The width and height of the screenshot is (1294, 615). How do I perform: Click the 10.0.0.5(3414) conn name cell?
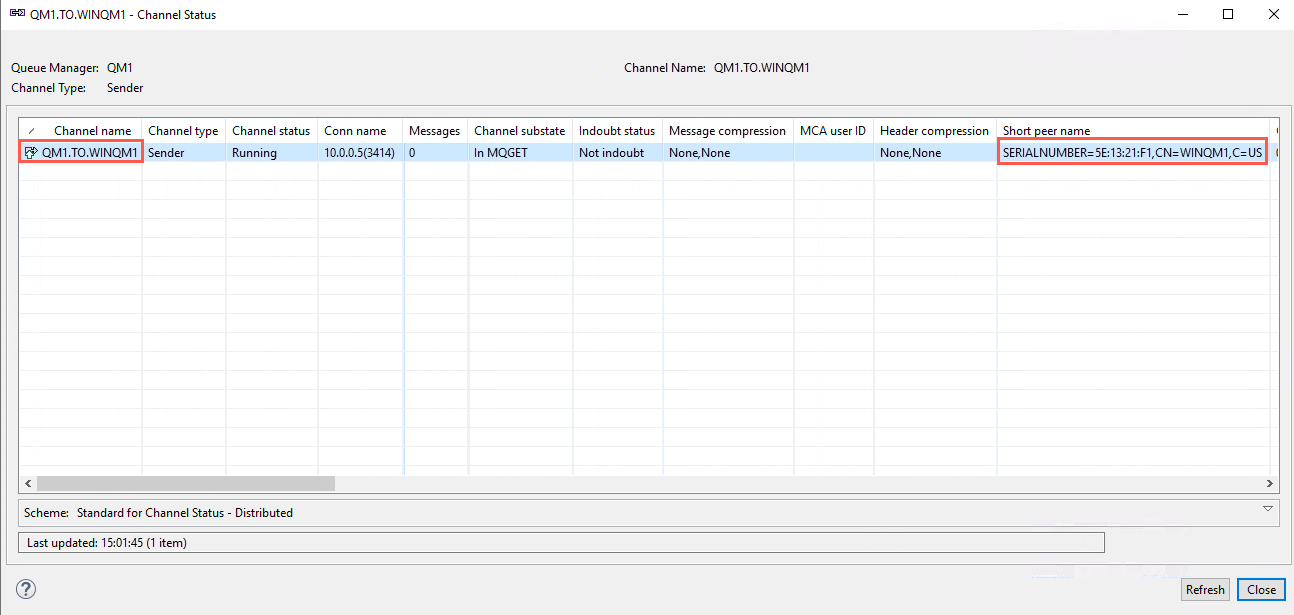pyautogui.click(x=360, y=153)
